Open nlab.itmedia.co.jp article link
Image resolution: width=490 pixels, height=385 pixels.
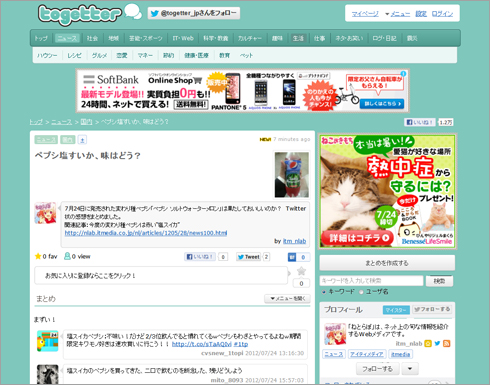tap(146, 233)
